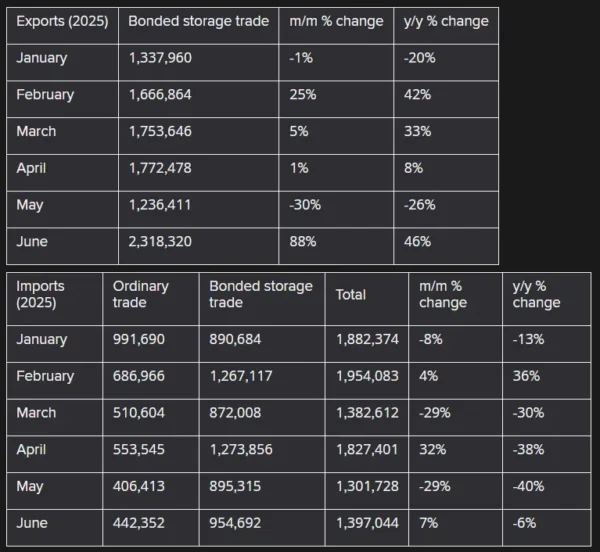Screen dimensions: 600x552
Task: Click the March ordinary trade value 510,604
Action: (x=141, y=413)
